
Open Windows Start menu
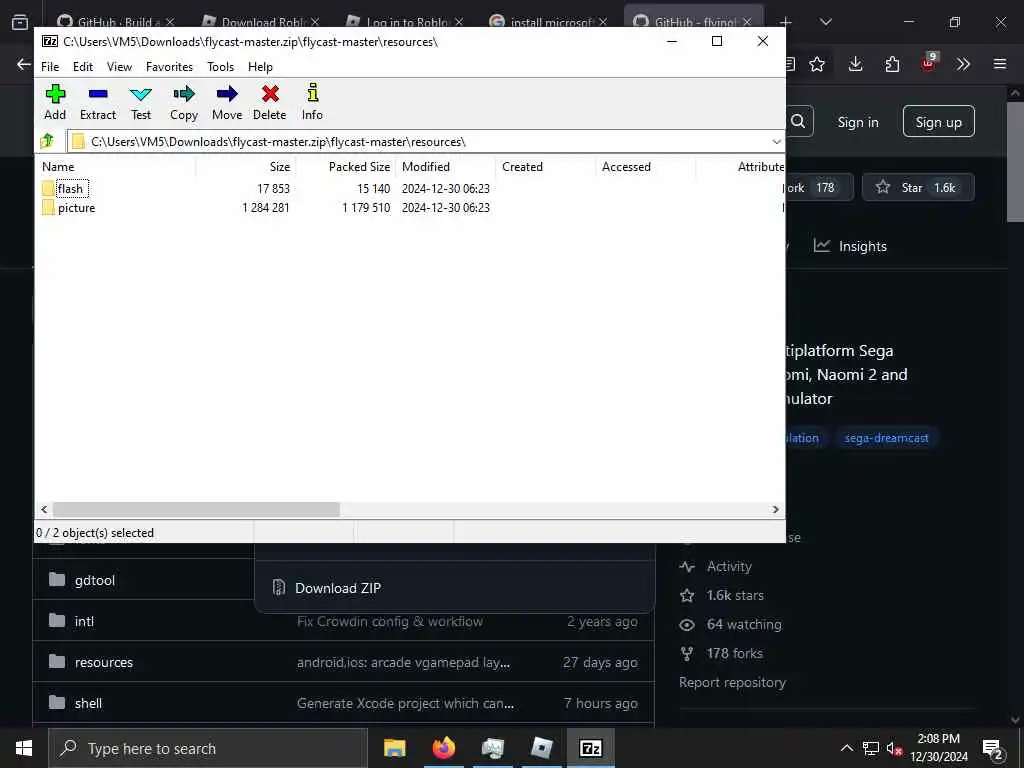[24, 748]
